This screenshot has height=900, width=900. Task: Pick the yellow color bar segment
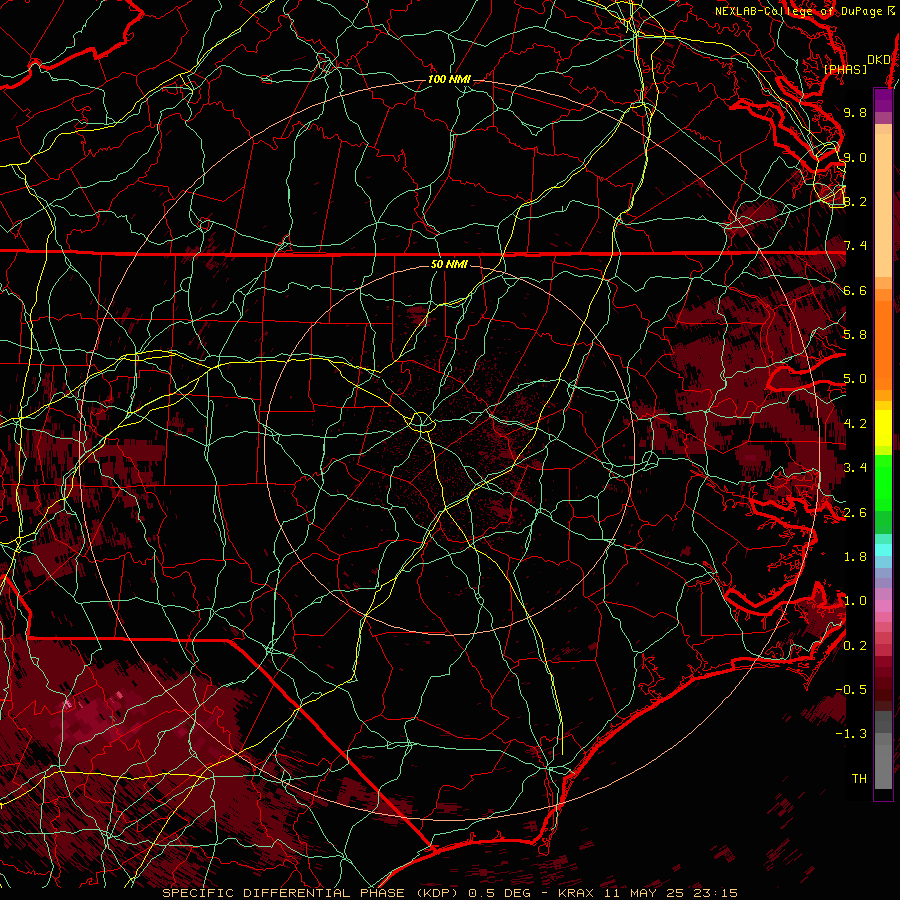[883, 428]
